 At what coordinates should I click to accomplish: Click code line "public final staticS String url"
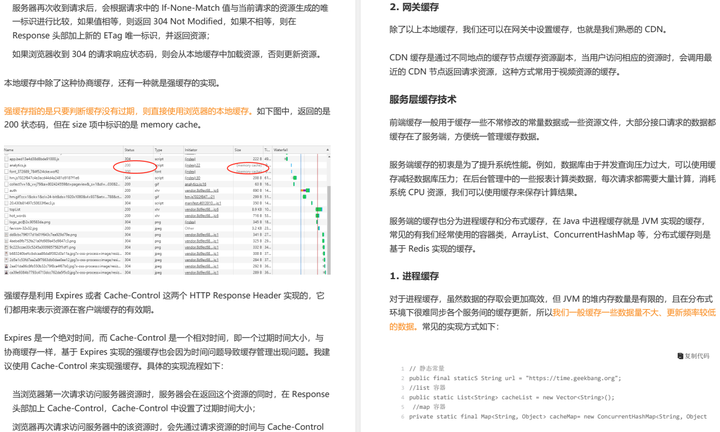pos(515,378)
